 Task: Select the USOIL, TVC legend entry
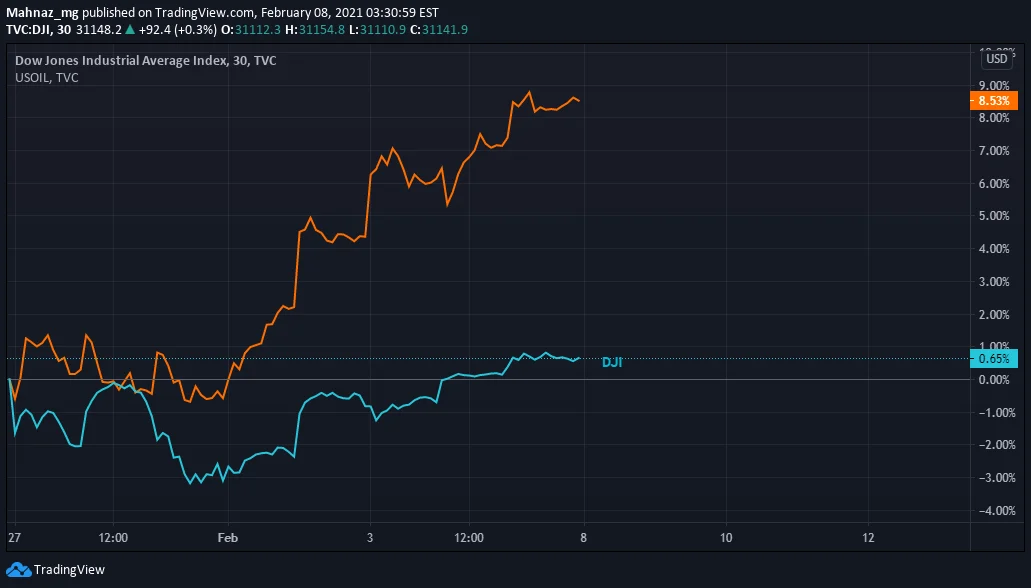(x=47, y=78)
